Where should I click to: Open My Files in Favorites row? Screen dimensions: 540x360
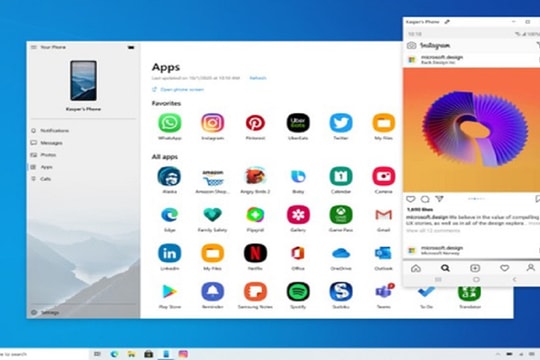383,123
